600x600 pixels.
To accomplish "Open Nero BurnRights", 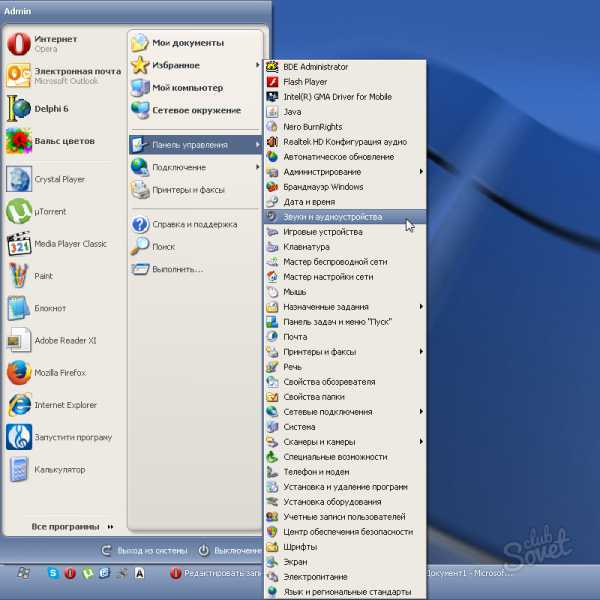I will pyautogui.click(x=345, y=127).
